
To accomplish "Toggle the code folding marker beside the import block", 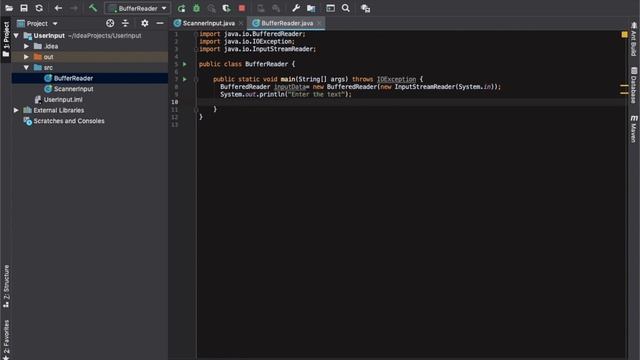I will tap(196, 34).
